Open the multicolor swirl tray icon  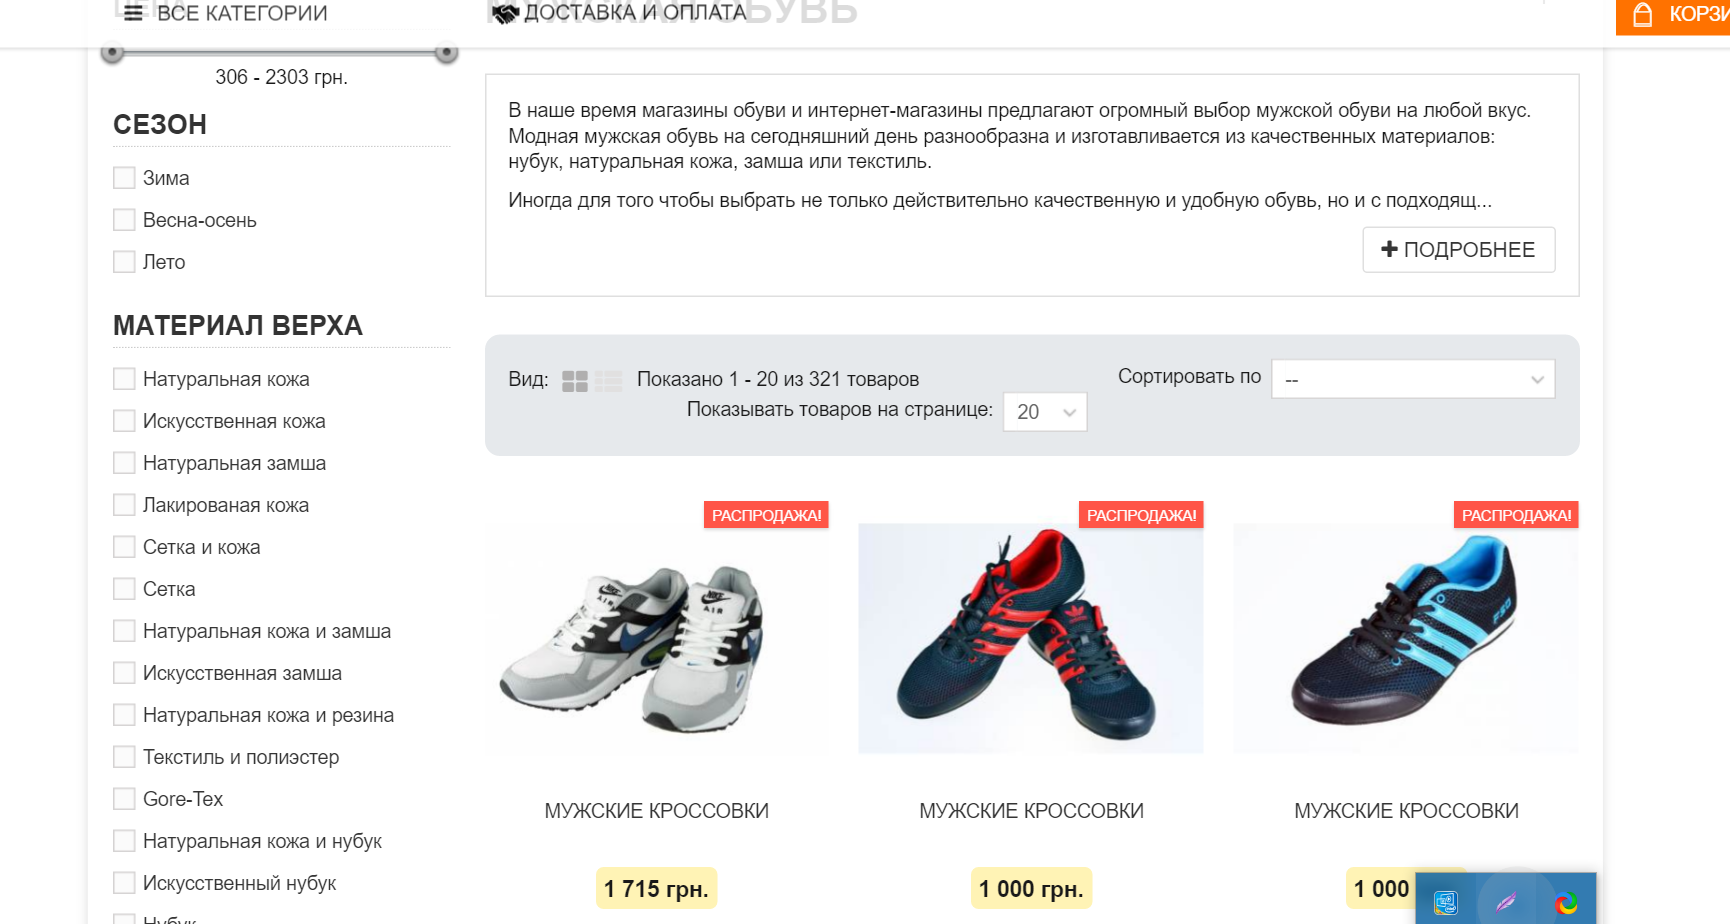click(x=1566, y=903)
